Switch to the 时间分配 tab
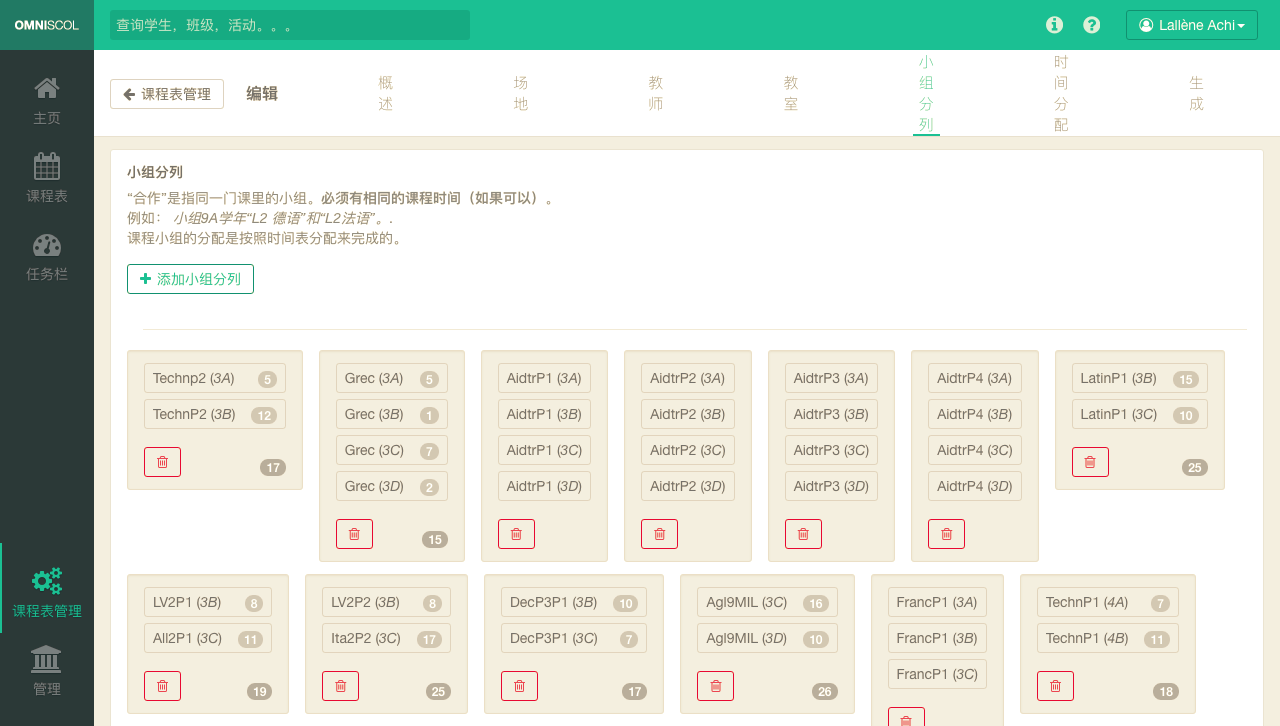This screenshot has height=726, width=1280. pos(1061,93)
